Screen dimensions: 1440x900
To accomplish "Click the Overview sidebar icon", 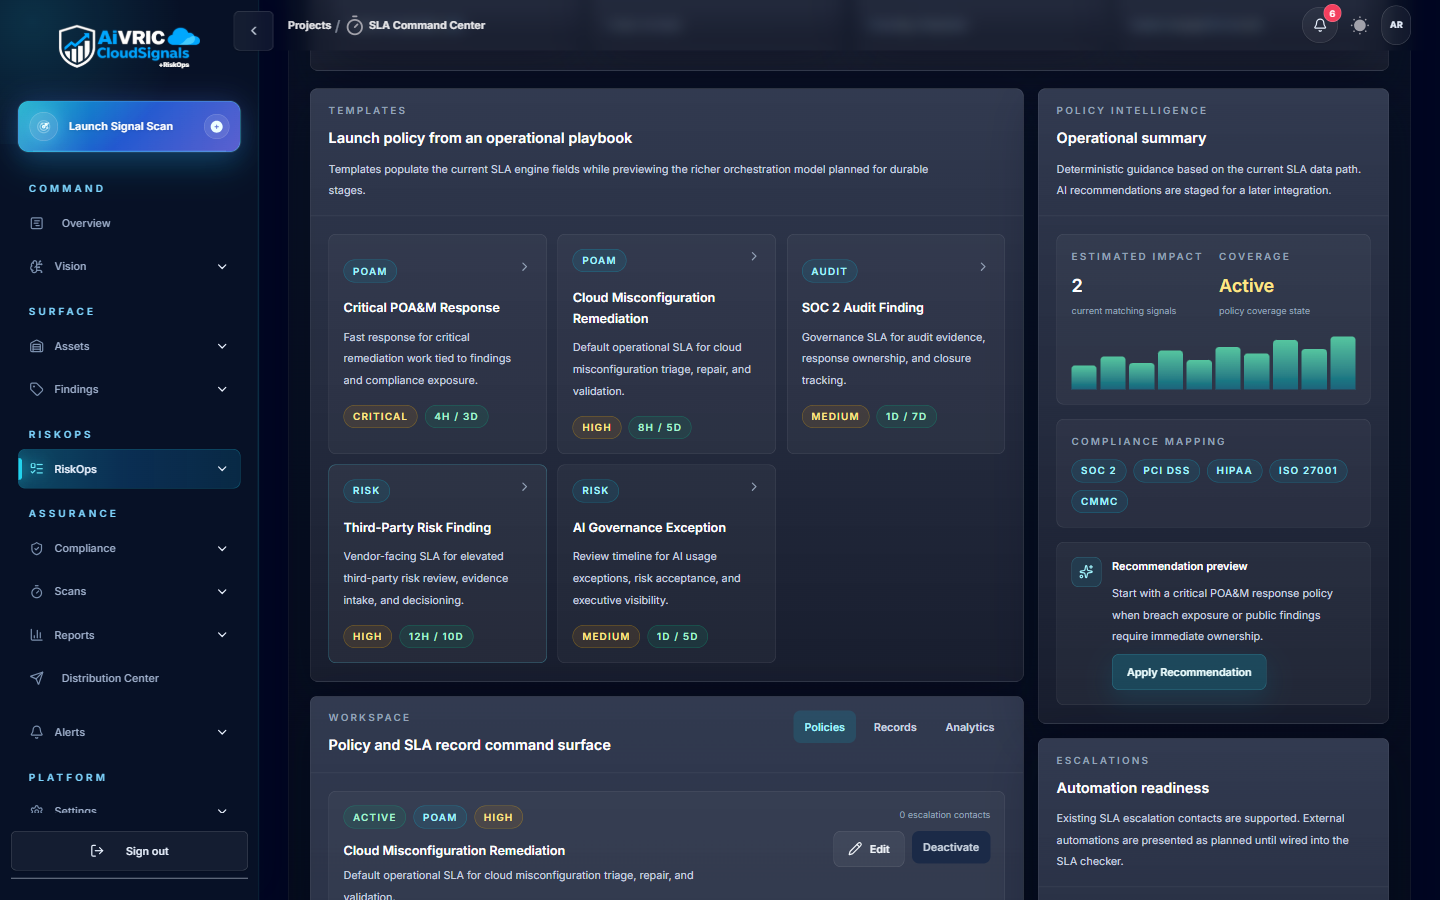I will (x=37, y=223).
